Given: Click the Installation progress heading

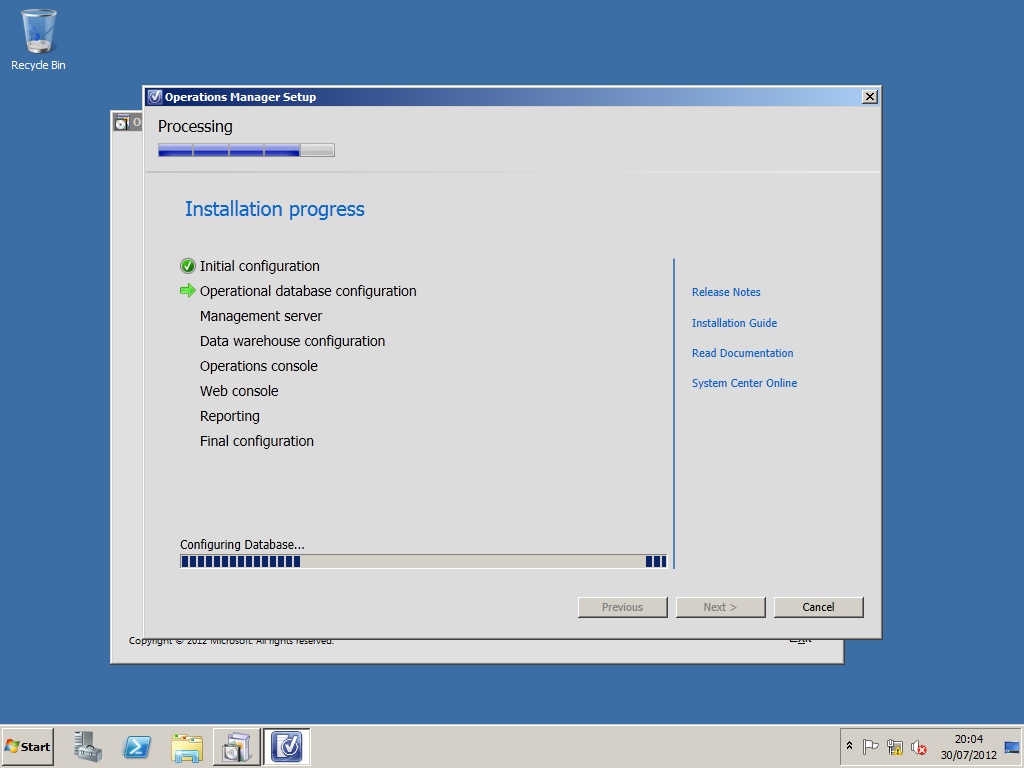Looking at the screenshot, I should coord(274,209).
